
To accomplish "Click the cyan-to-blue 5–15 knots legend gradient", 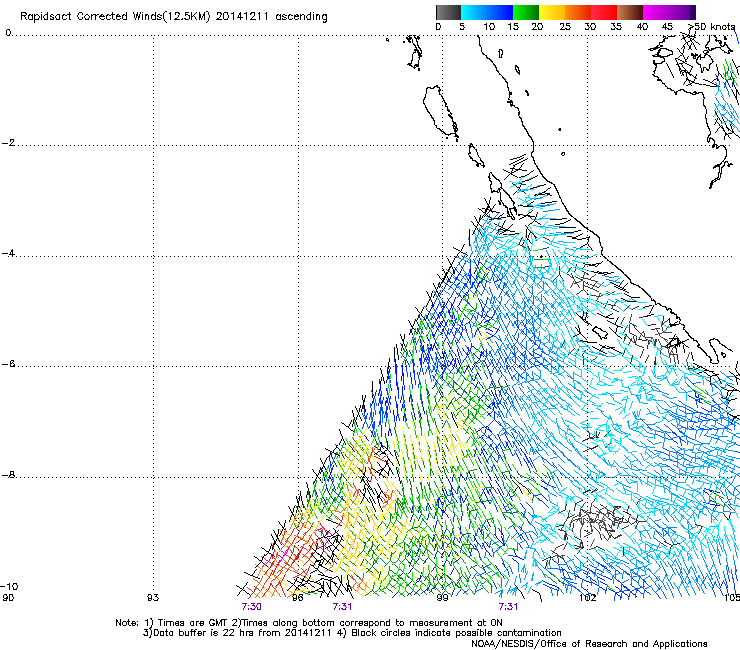I will [x=487, y=12].
